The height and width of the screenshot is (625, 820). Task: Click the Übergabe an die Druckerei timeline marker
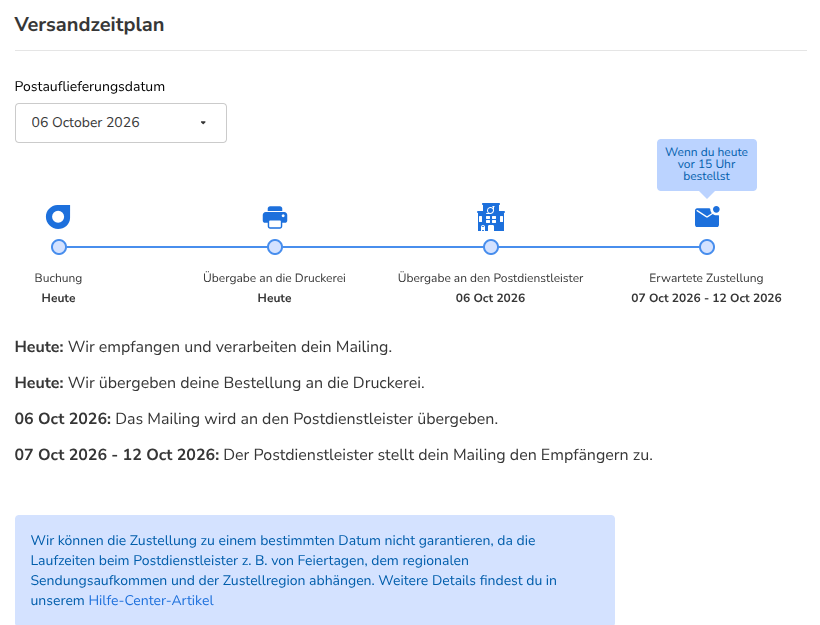[x=275, y=247]
